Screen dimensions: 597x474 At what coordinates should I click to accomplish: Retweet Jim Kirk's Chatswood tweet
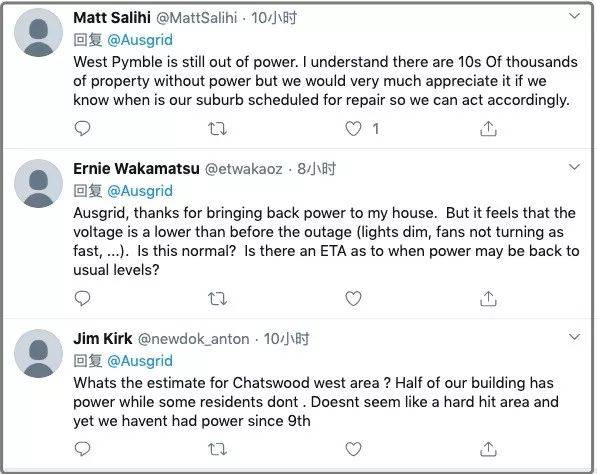click(x=218, y=450)
